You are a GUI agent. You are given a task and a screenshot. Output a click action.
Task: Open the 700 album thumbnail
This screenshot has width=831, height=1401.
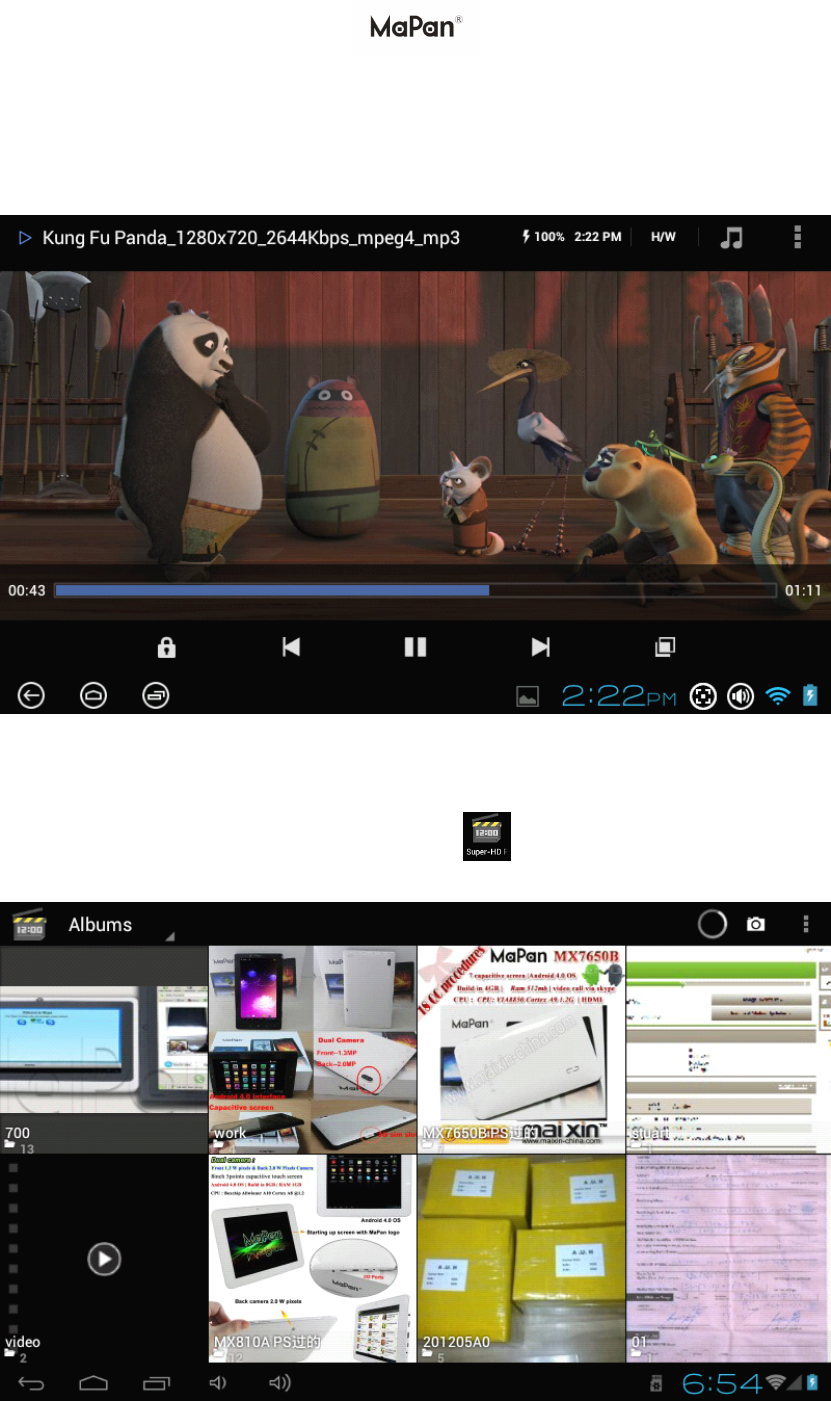(104, 1049)
